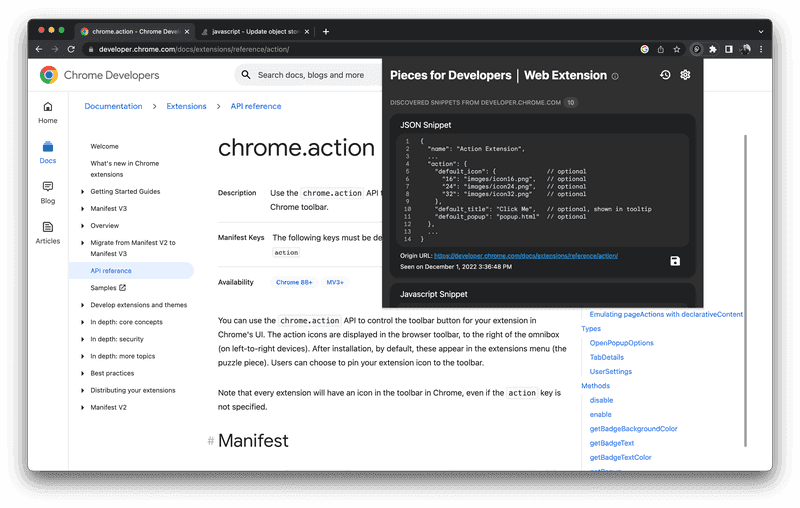Jump to the enable method

pyautogui.click(x=601, y=415)
